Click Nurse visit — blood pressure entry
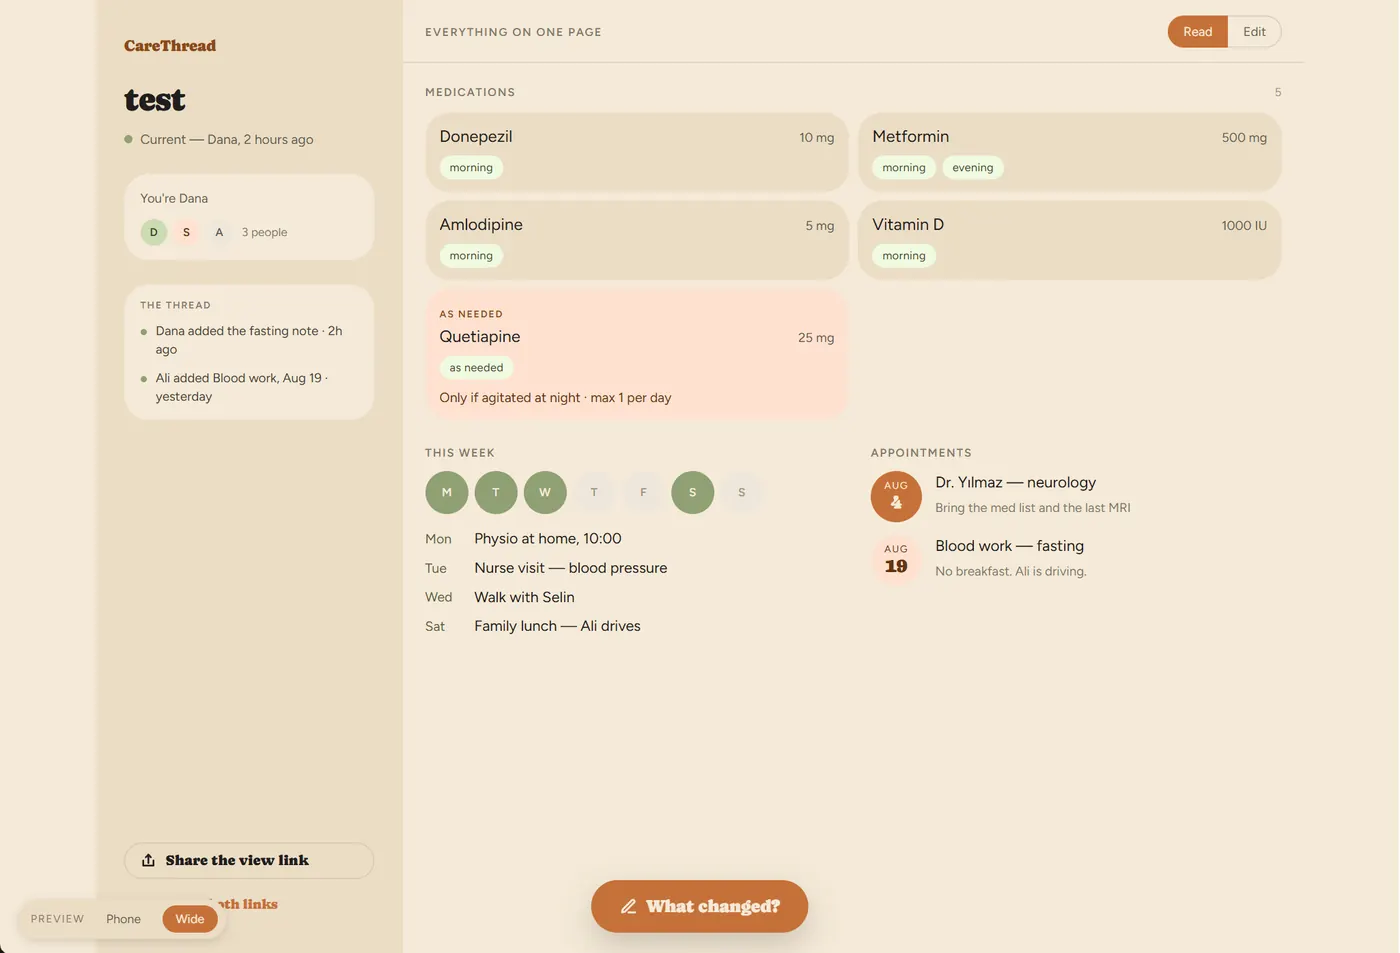The height and width of the screenshot is (953, 1400). point(570,568)
